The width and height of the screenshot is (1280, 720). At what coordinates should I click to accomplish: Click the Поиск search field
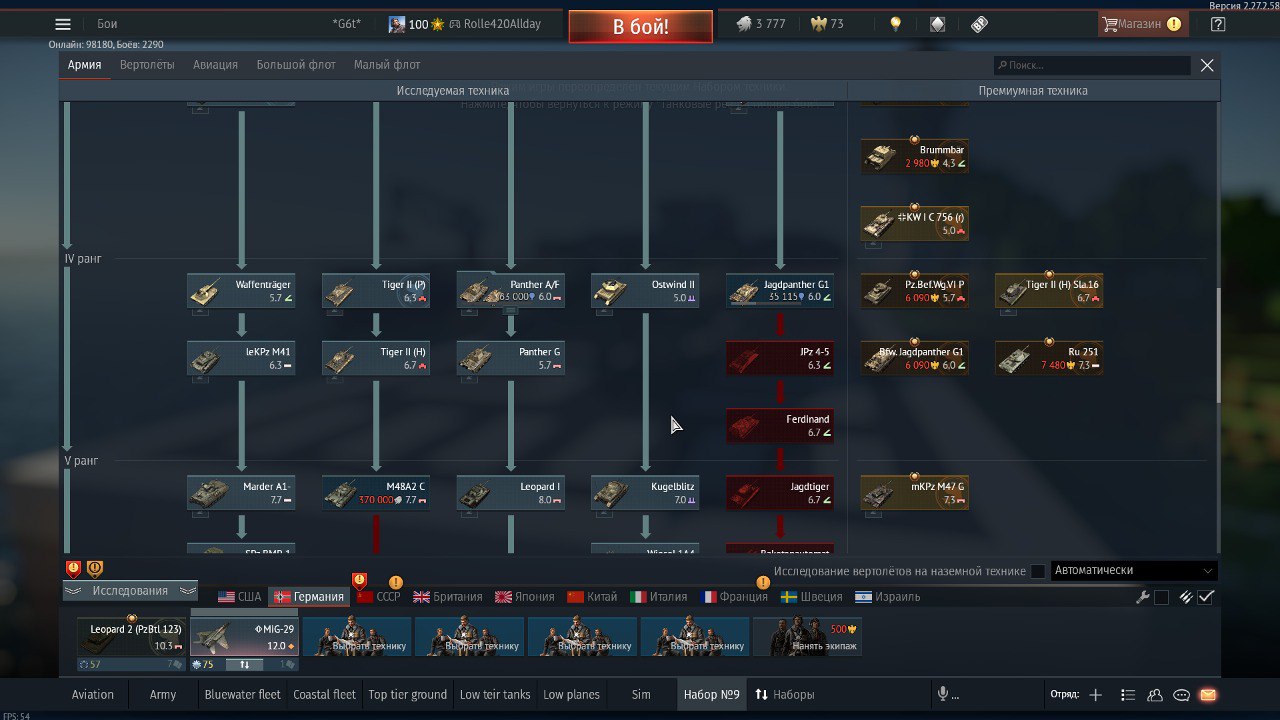pos(1092,65)
